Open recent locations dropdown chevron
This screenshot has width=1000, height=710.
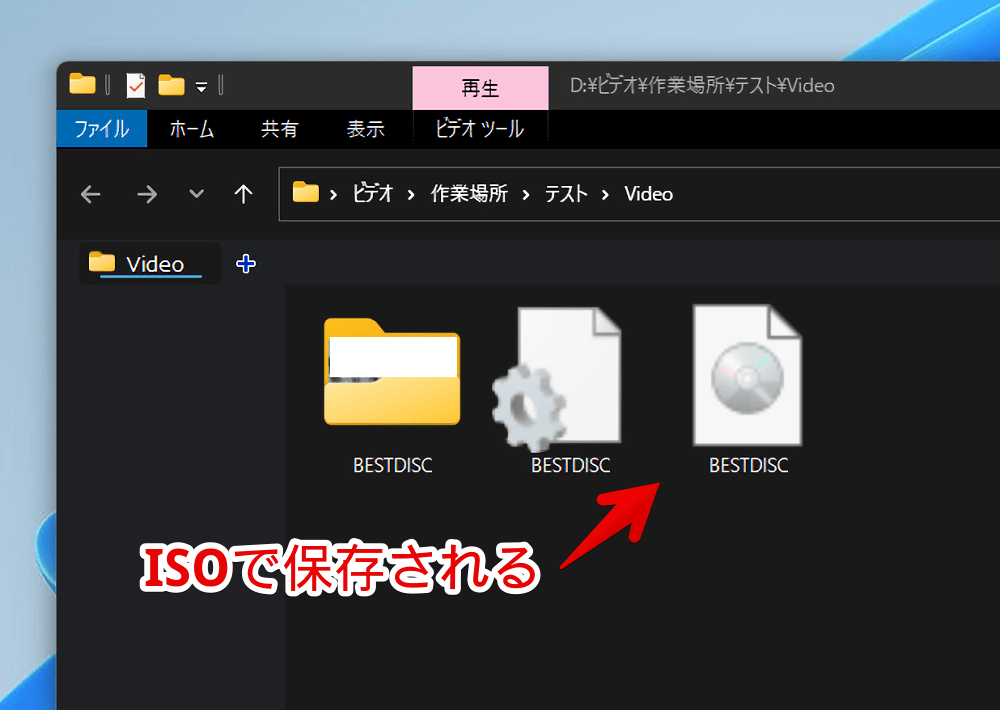(x=196, y=193)
